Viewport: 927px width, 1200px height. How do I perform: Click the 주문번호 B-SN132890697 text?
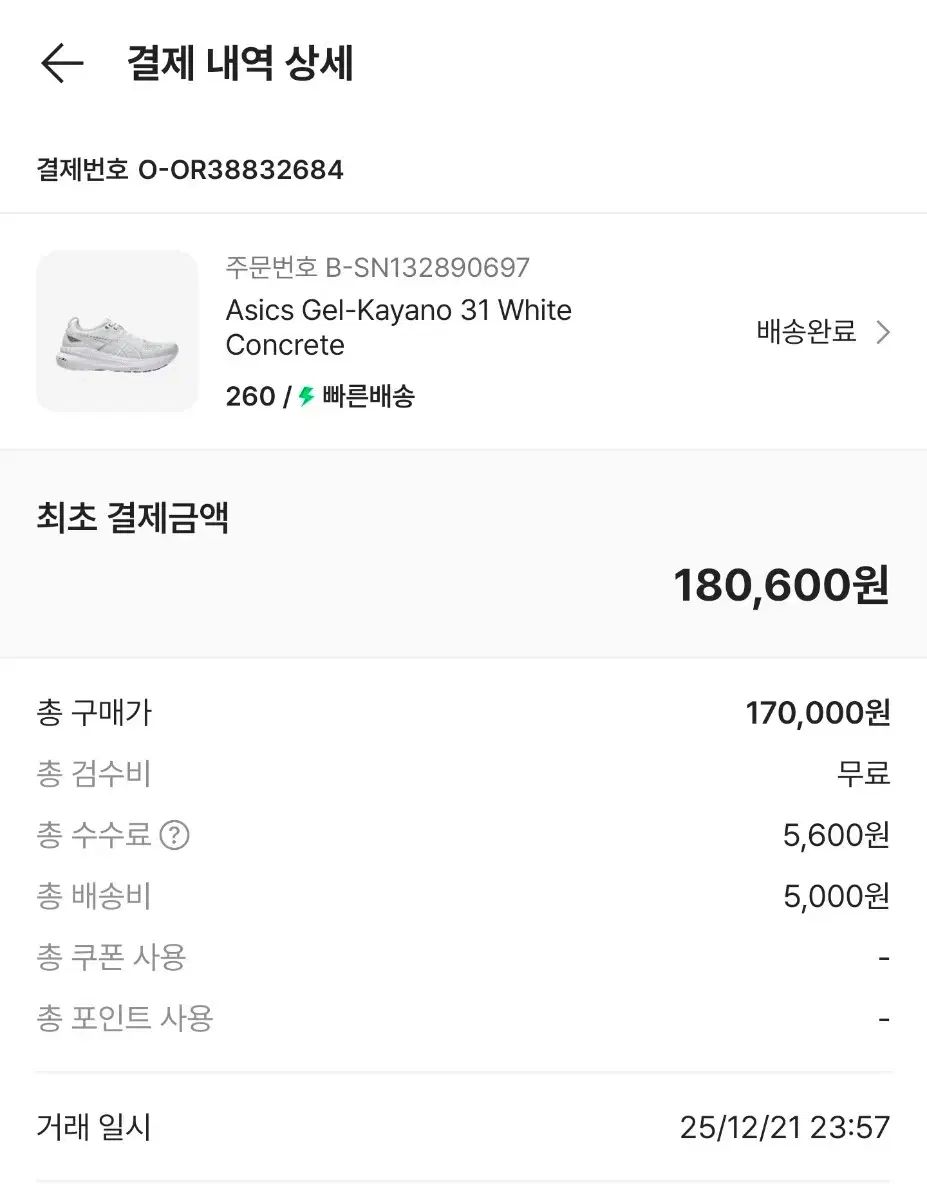[x=377, y=268]
